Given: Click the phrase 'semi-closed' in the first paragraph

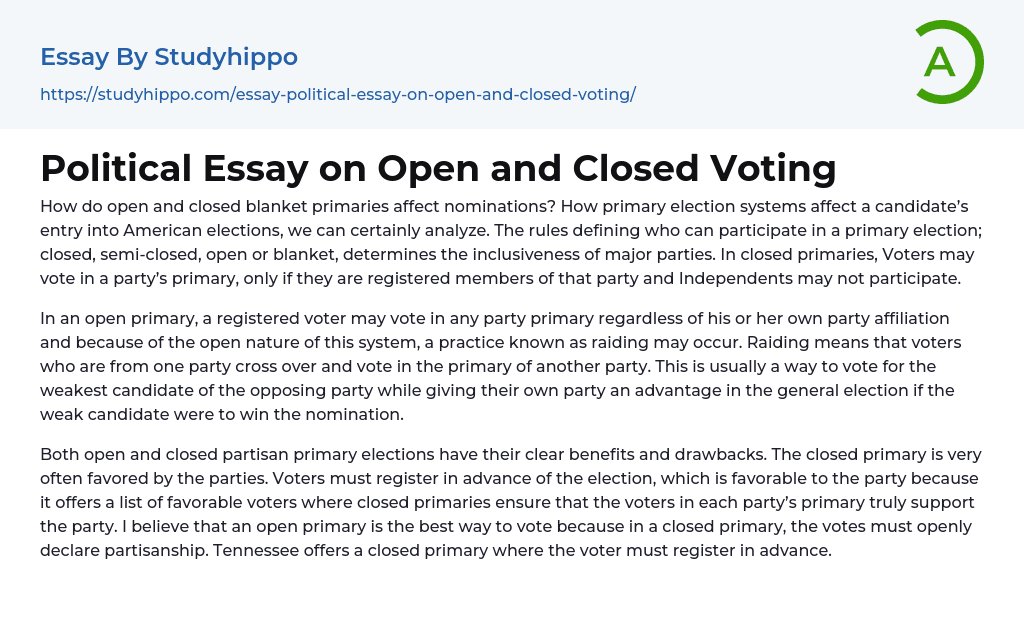Looking at the screenshot, I should [142, 254].
